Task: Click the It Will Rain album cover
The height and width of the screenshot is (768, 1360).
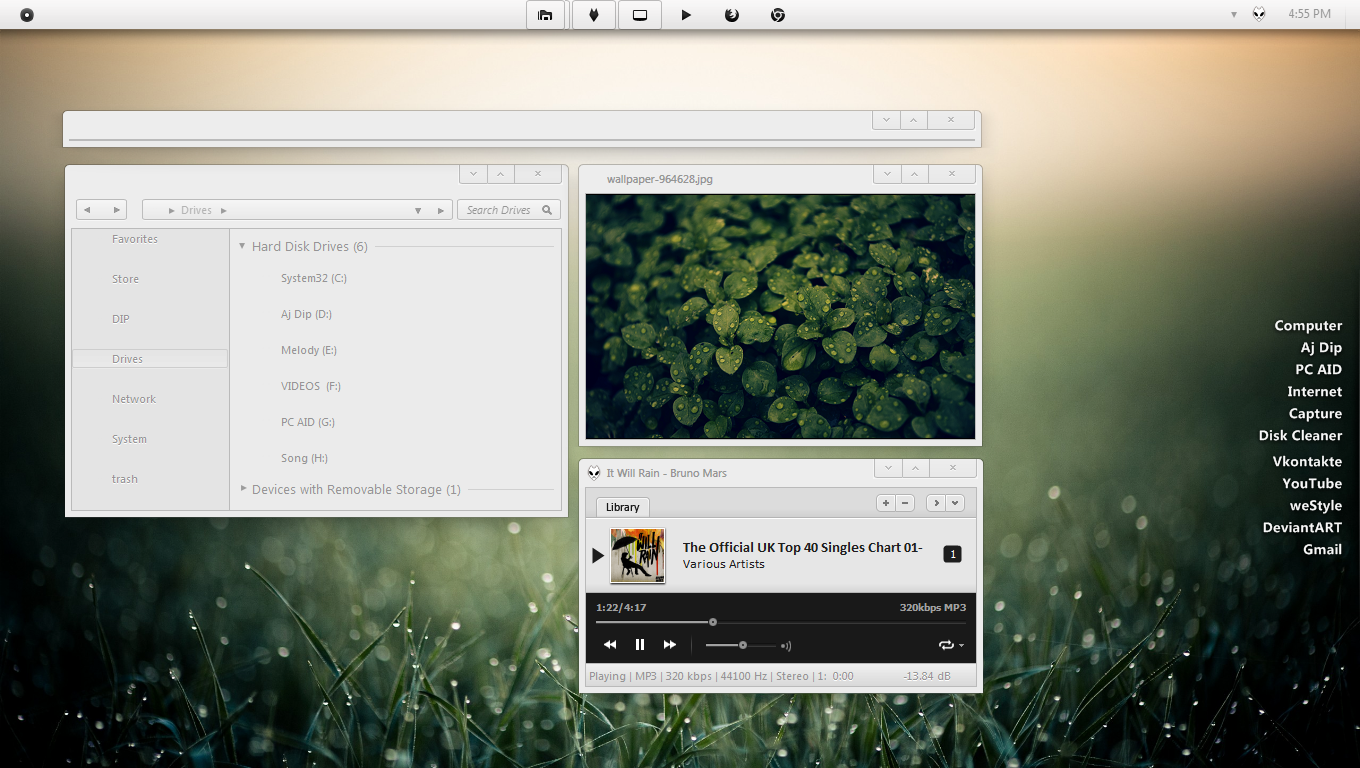Action: pos(638,555)
